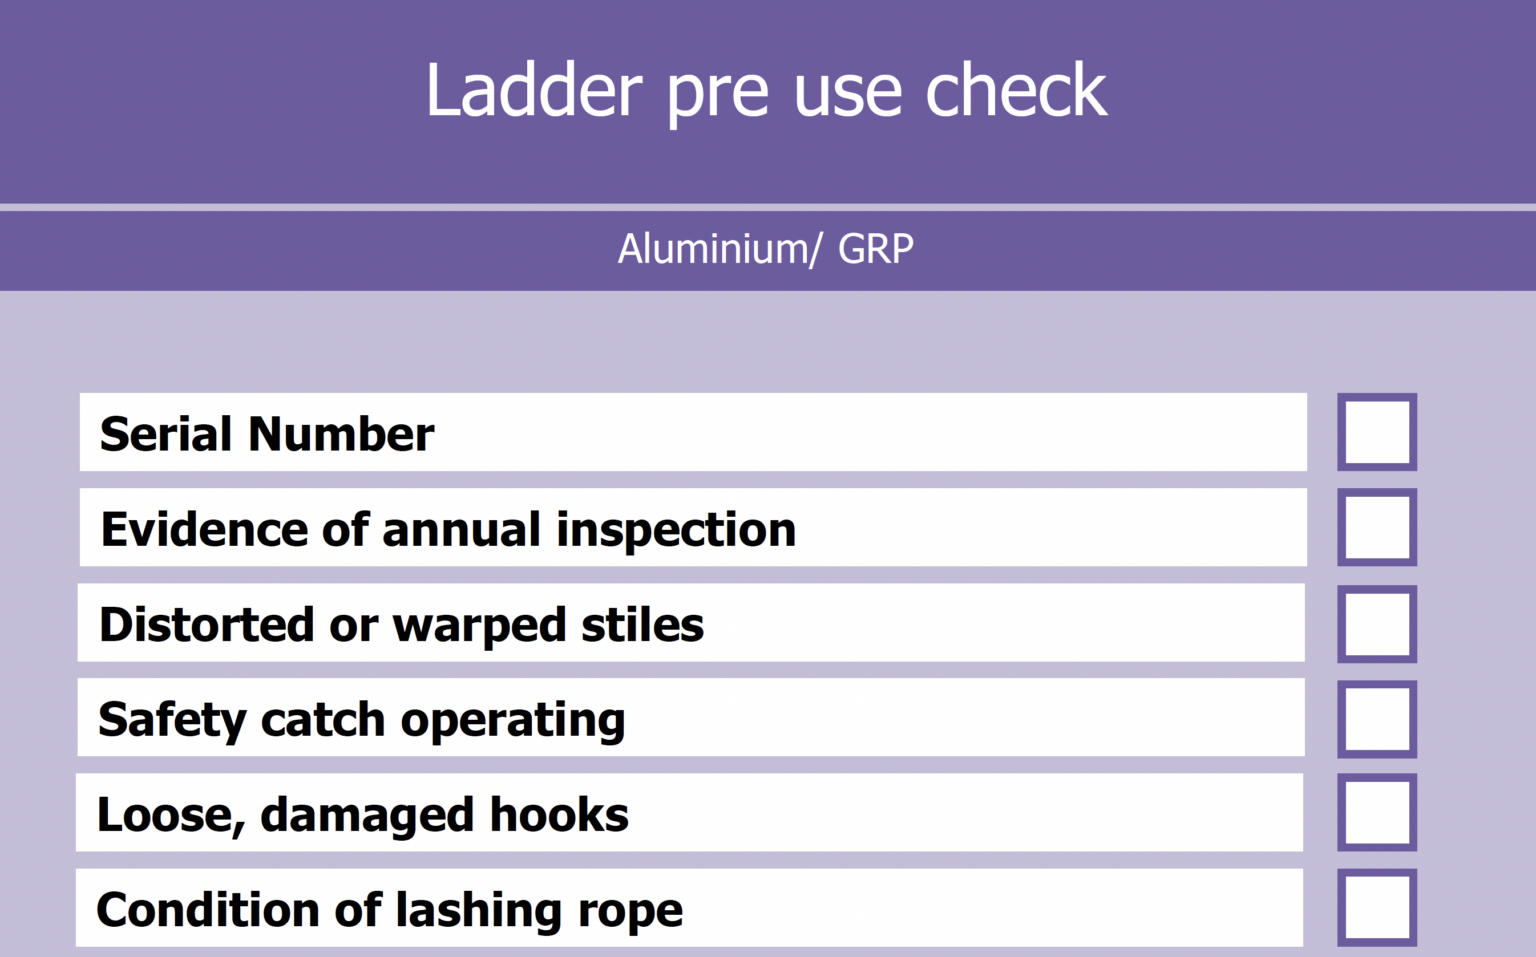Screen dimensions: 1536x957
Task: Toggle the Safety catch operating checkbox
Action: point(1377,719)
